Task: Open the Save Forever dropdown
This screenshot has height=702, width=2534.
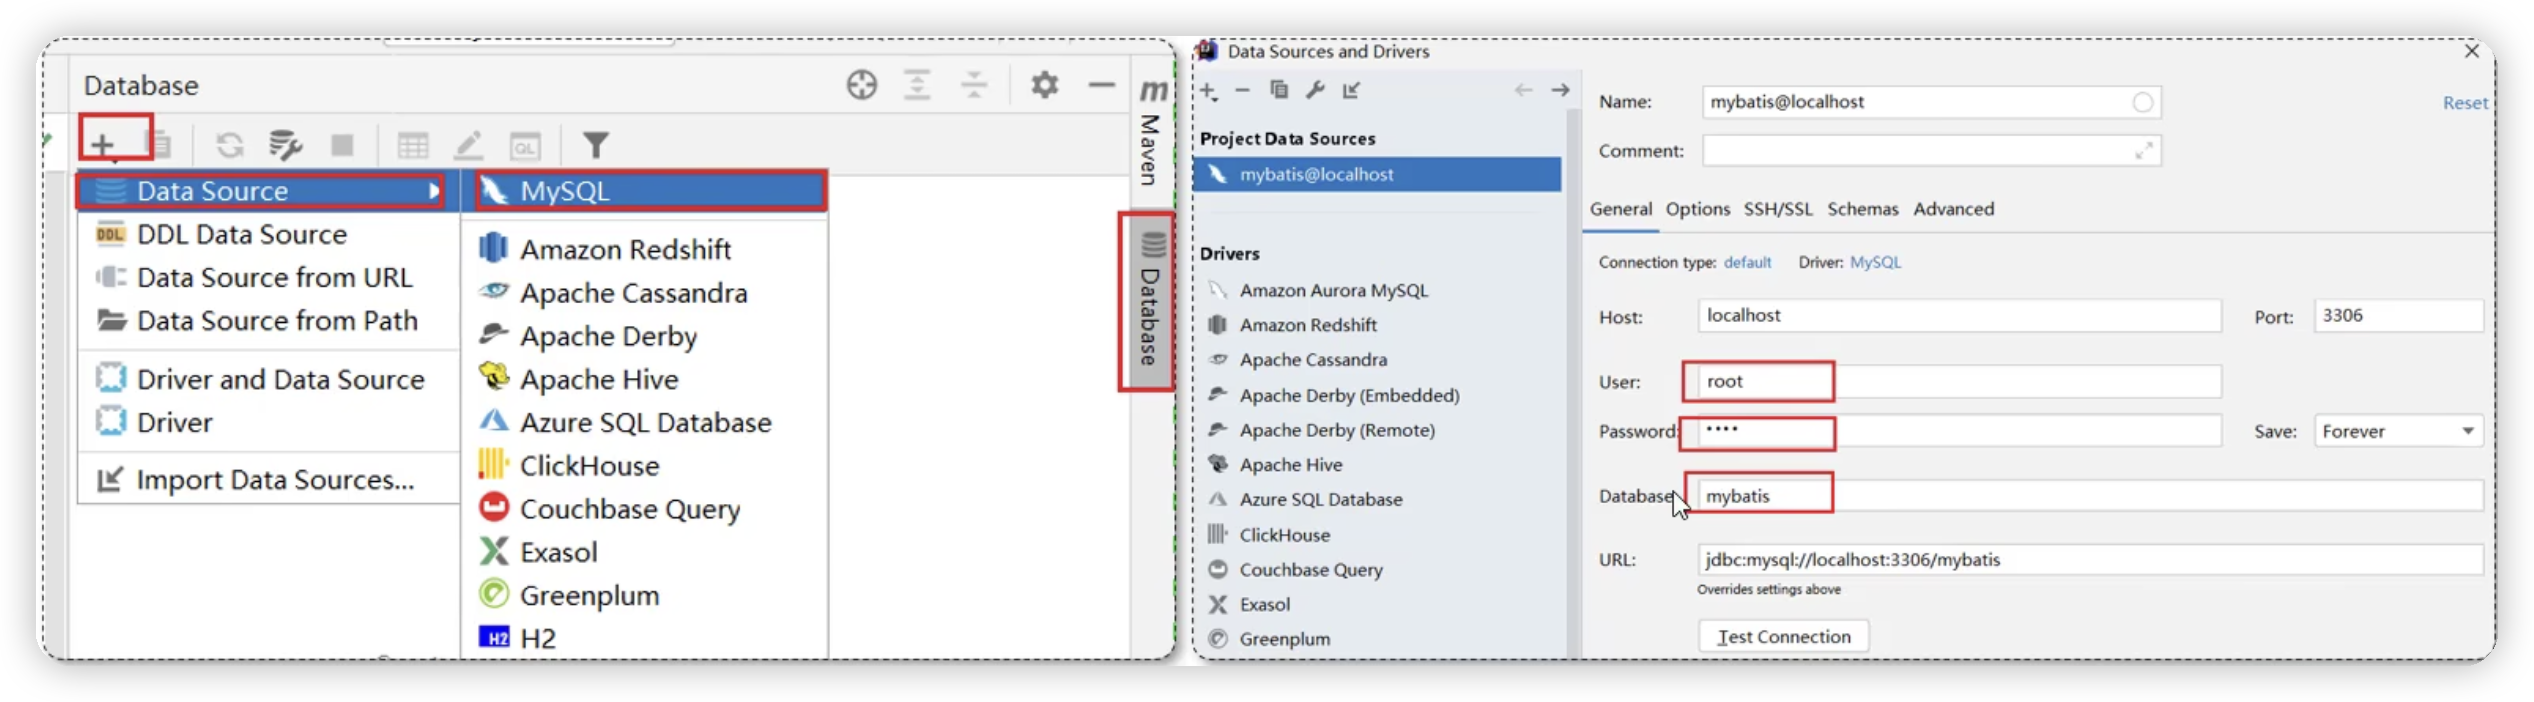Action: tap(2397, 431)
